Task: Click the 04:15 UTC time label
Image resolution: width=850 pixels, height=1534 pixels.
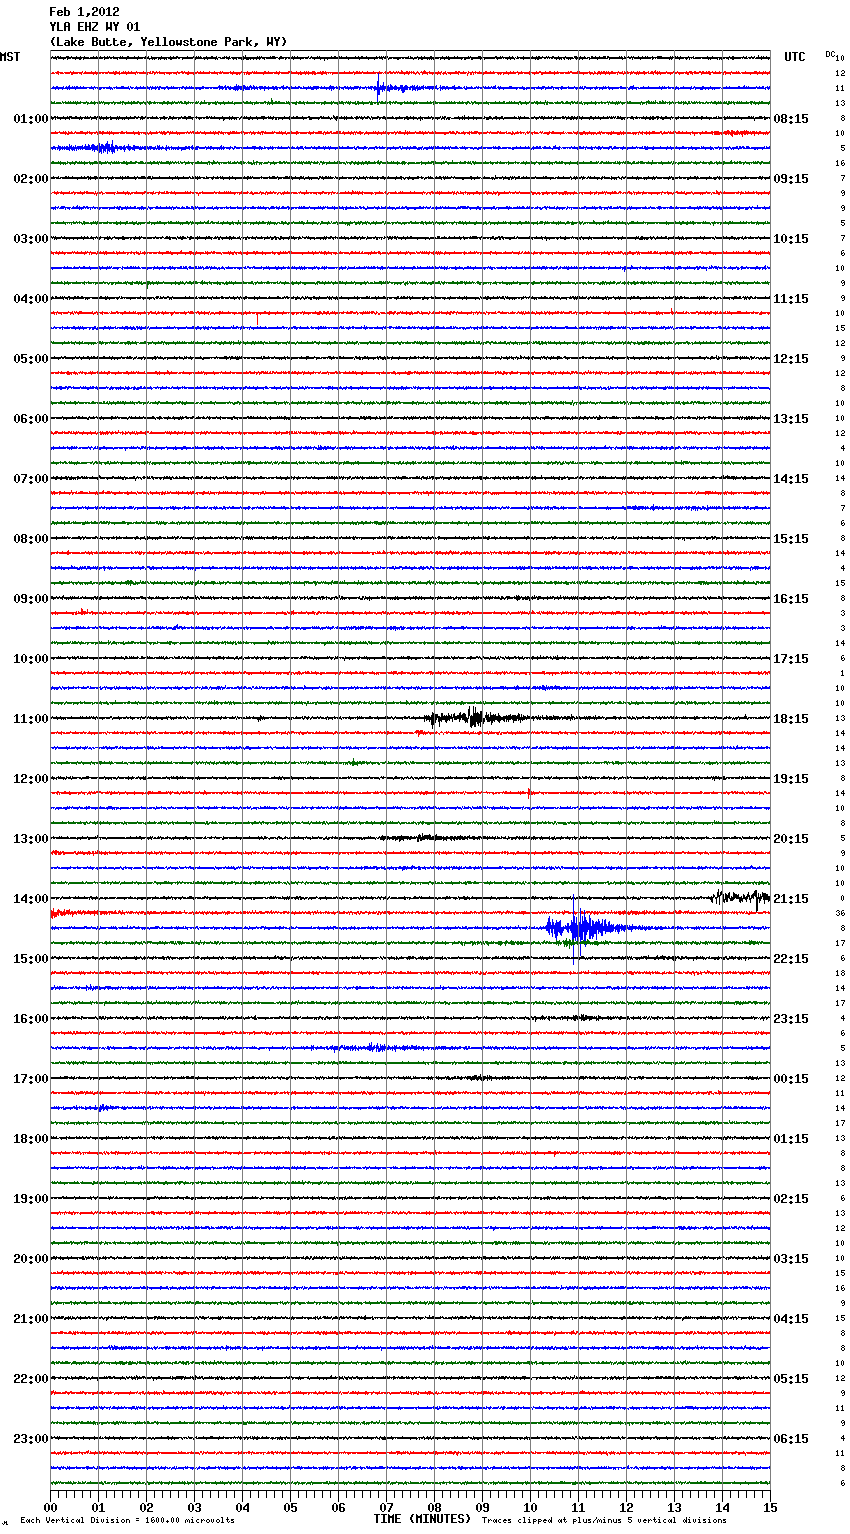Action: tap(791, 1319)
